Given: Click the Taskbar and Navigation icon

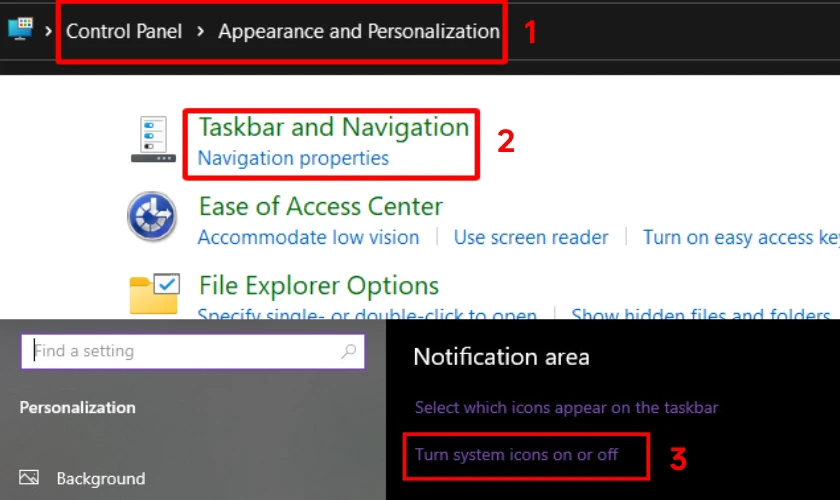Looking at the screenshot, I should coord(153,140).
